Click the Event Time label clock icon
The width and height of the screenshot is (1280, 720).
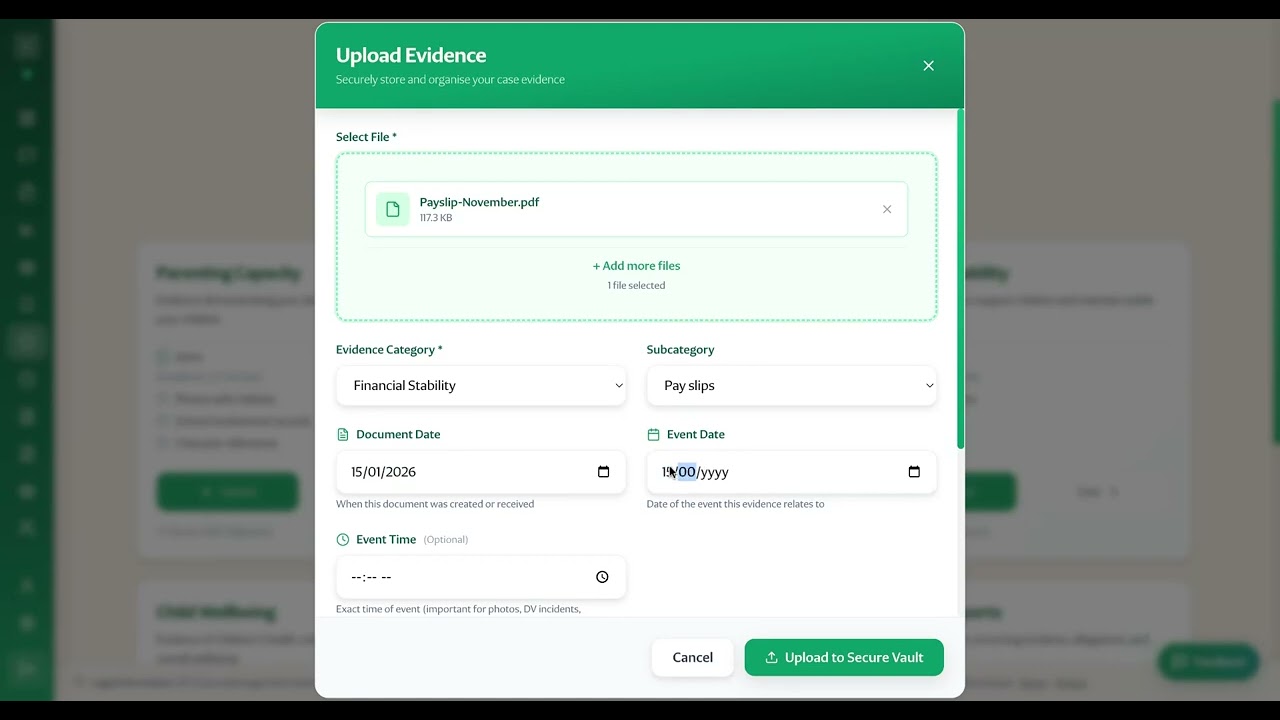click(343, 540)
